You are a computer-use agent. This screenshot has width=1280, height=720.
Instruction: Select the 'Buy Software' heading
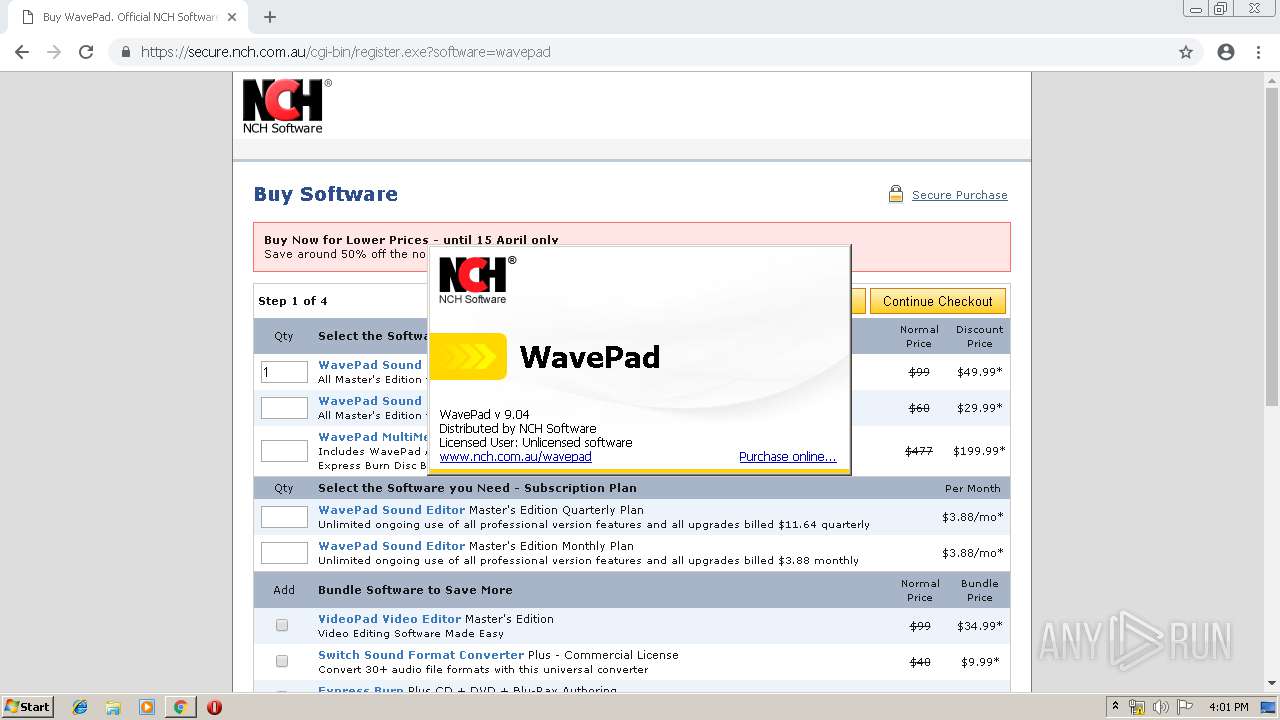point(325,194)
